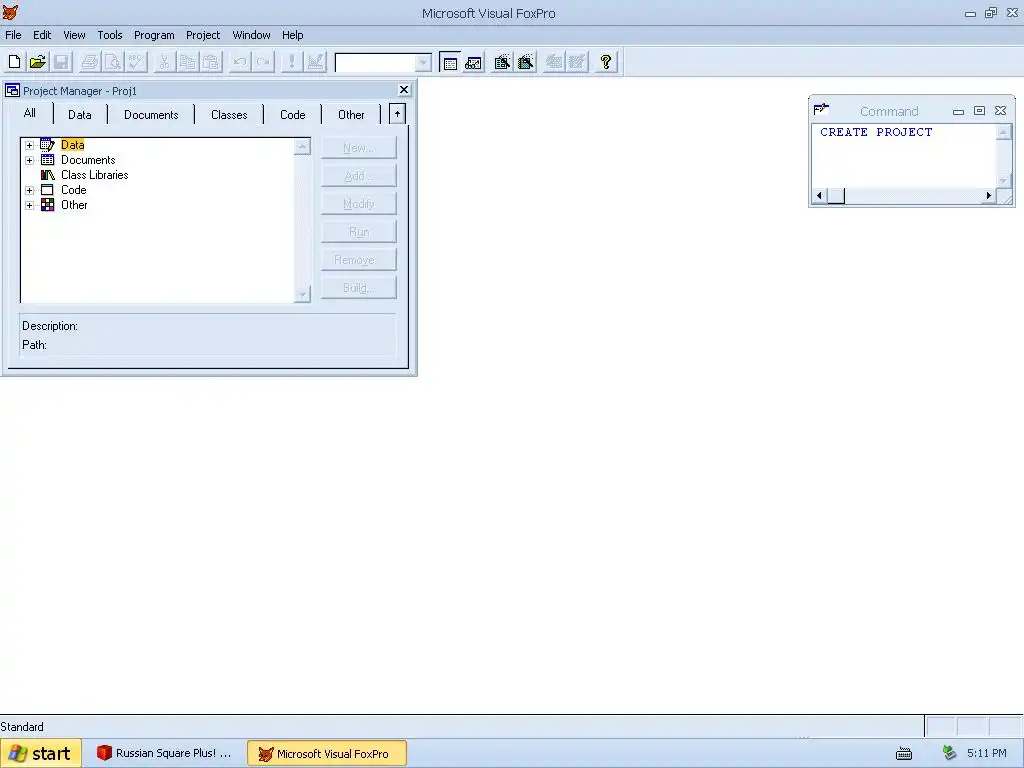Click the Undo toolbar icon

tap(240, 62)
